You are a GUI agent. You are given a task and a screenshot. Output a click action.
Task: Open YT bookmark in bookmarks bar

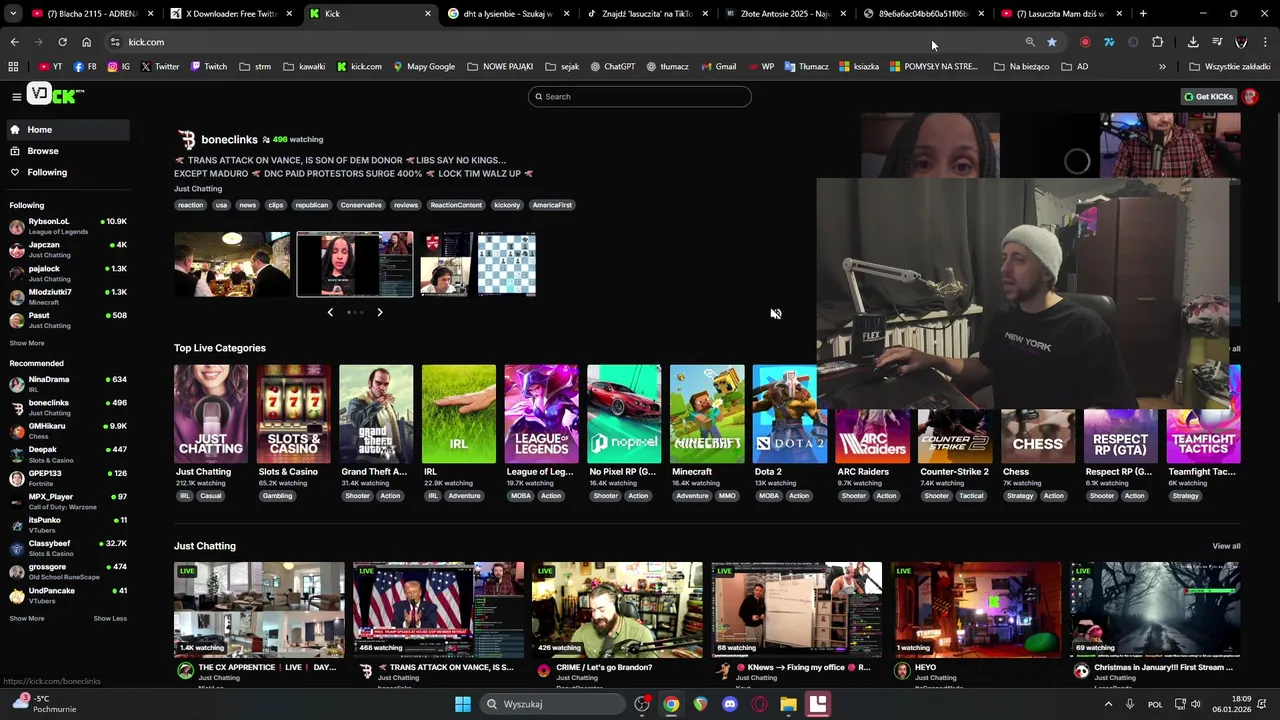click(50, 66)
